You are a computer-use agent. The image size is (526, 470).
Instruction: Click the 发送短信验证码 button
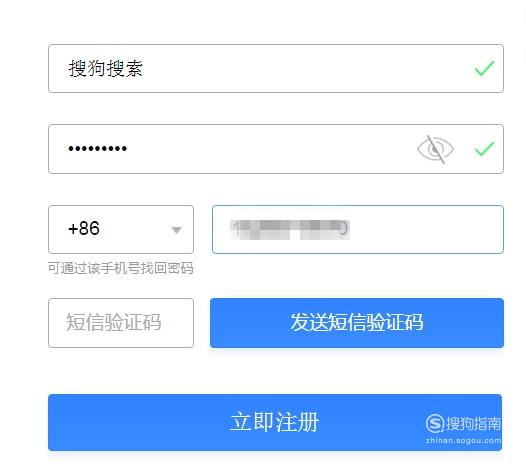[357, 323]
